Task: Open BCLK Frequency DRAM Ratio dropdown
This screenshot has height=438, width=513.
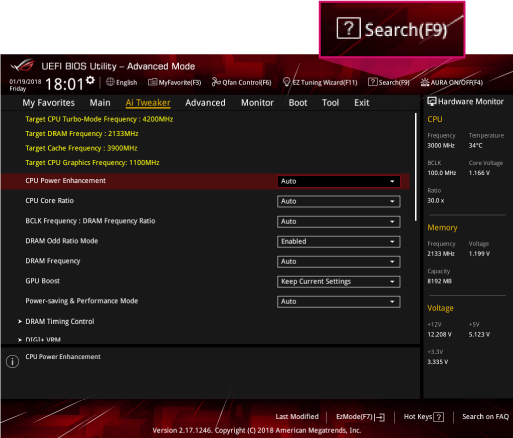Action: pos(339,221)
